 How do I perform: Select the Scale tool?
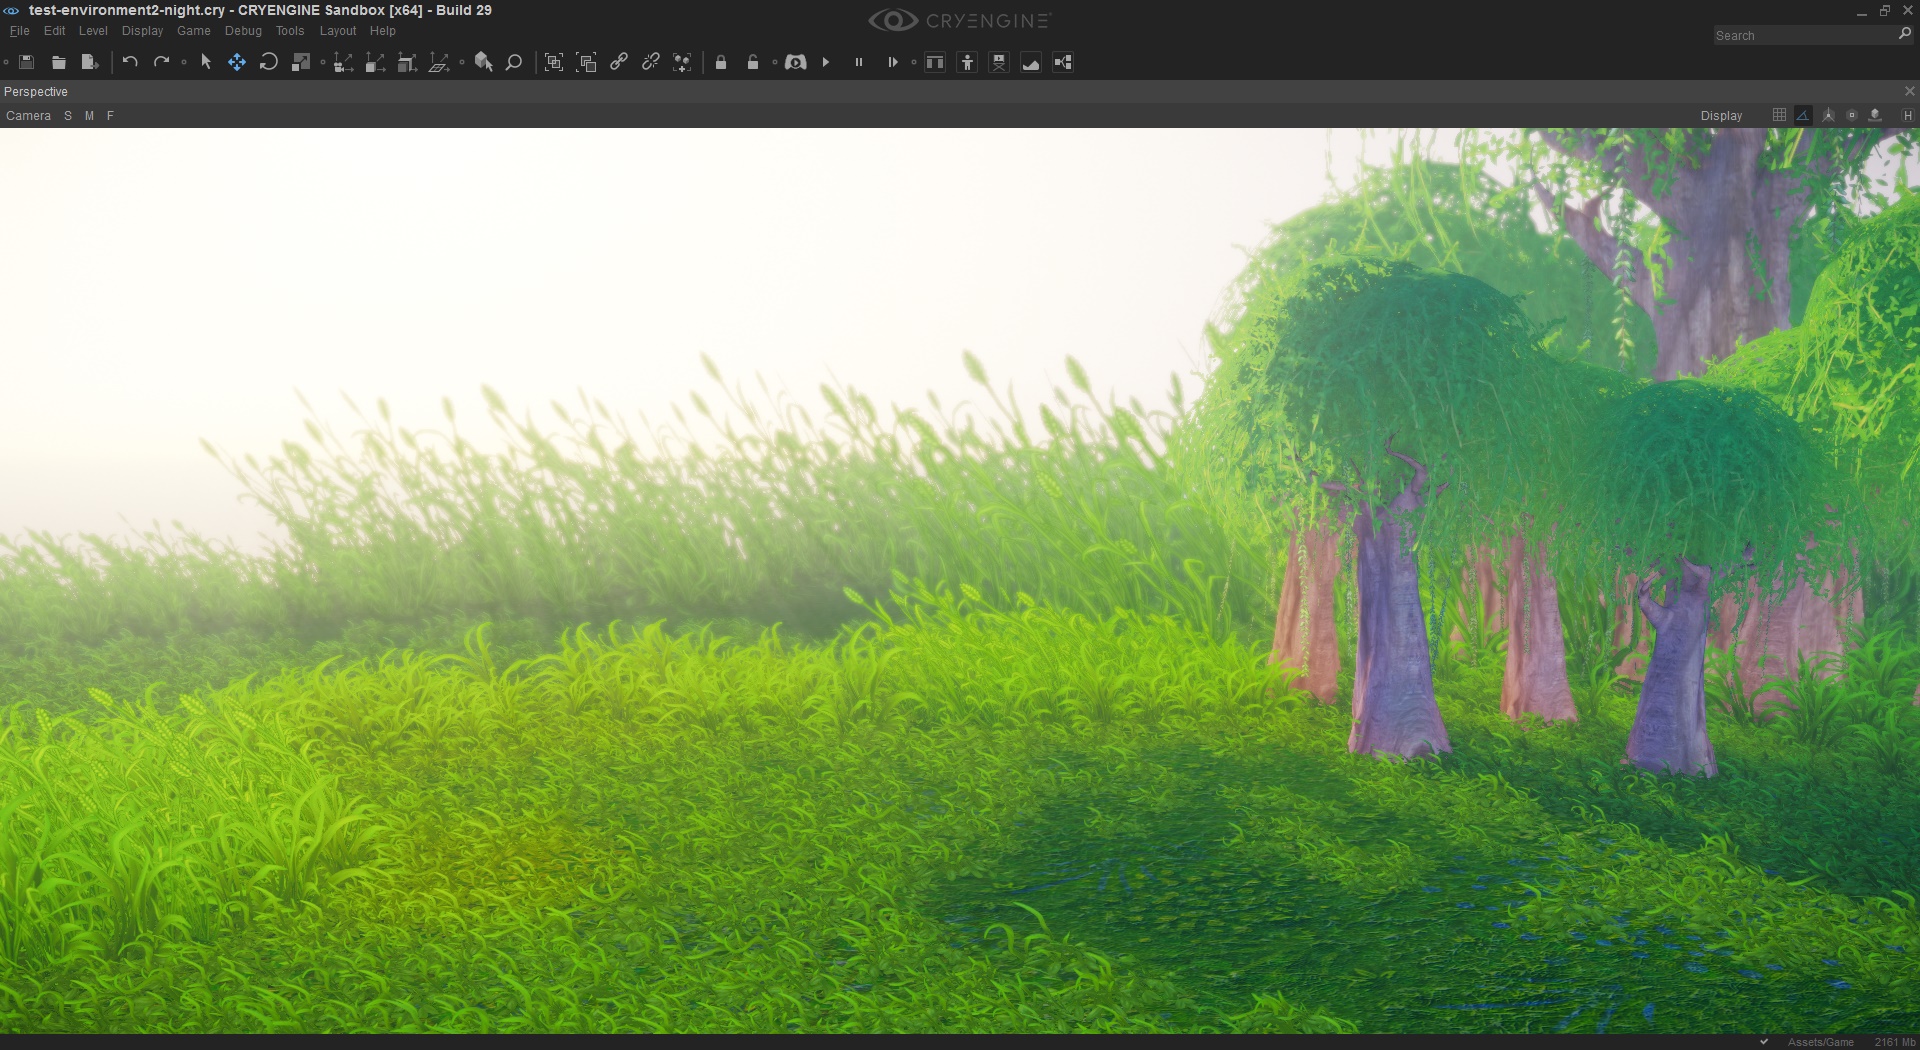(301, 62)
